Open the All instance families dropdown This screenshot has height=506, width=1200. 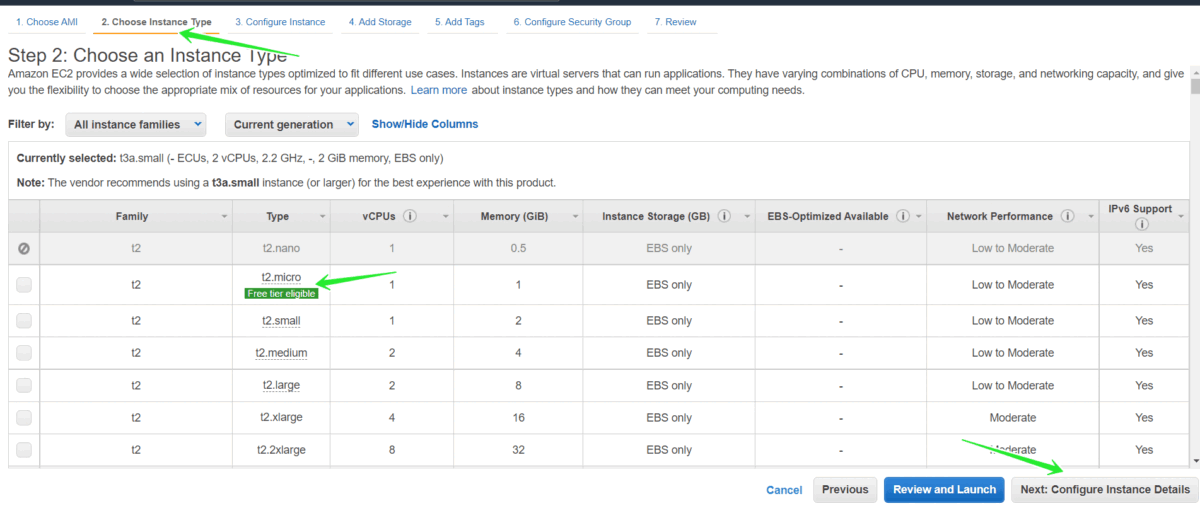point(136,125)
